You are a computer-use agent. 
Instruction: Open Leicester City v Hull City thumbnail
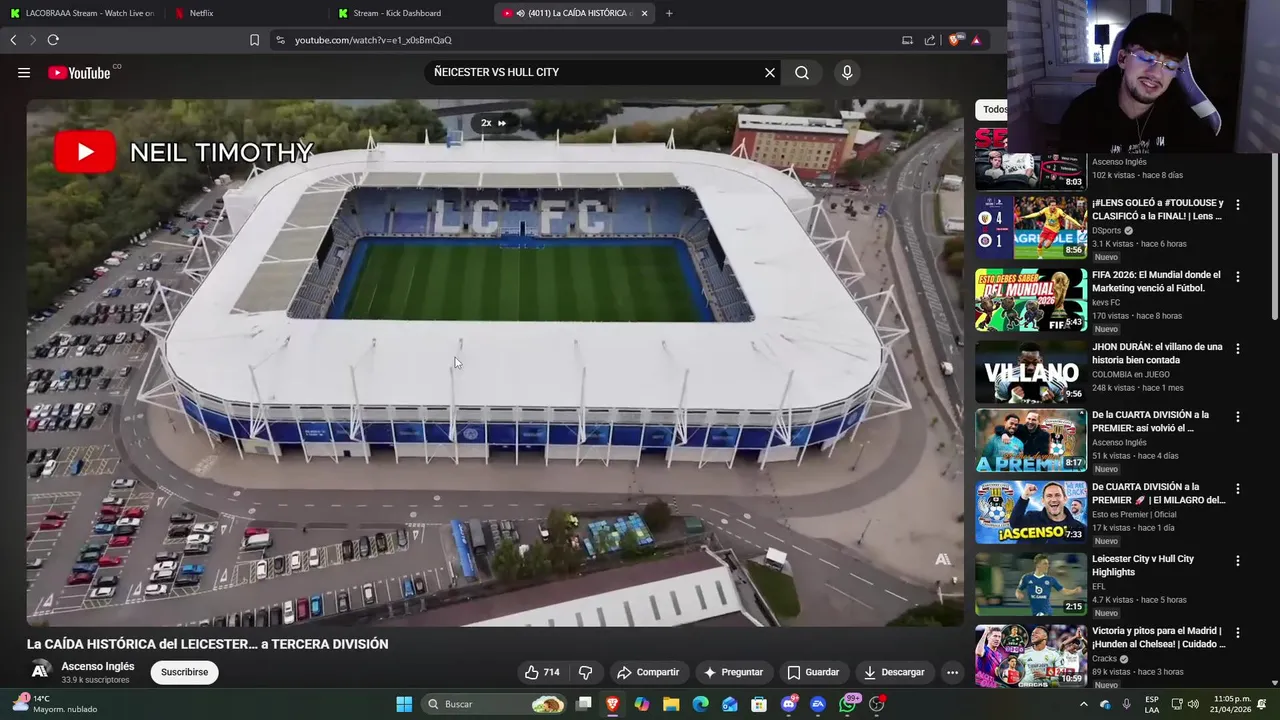(x=1031, y=584)
